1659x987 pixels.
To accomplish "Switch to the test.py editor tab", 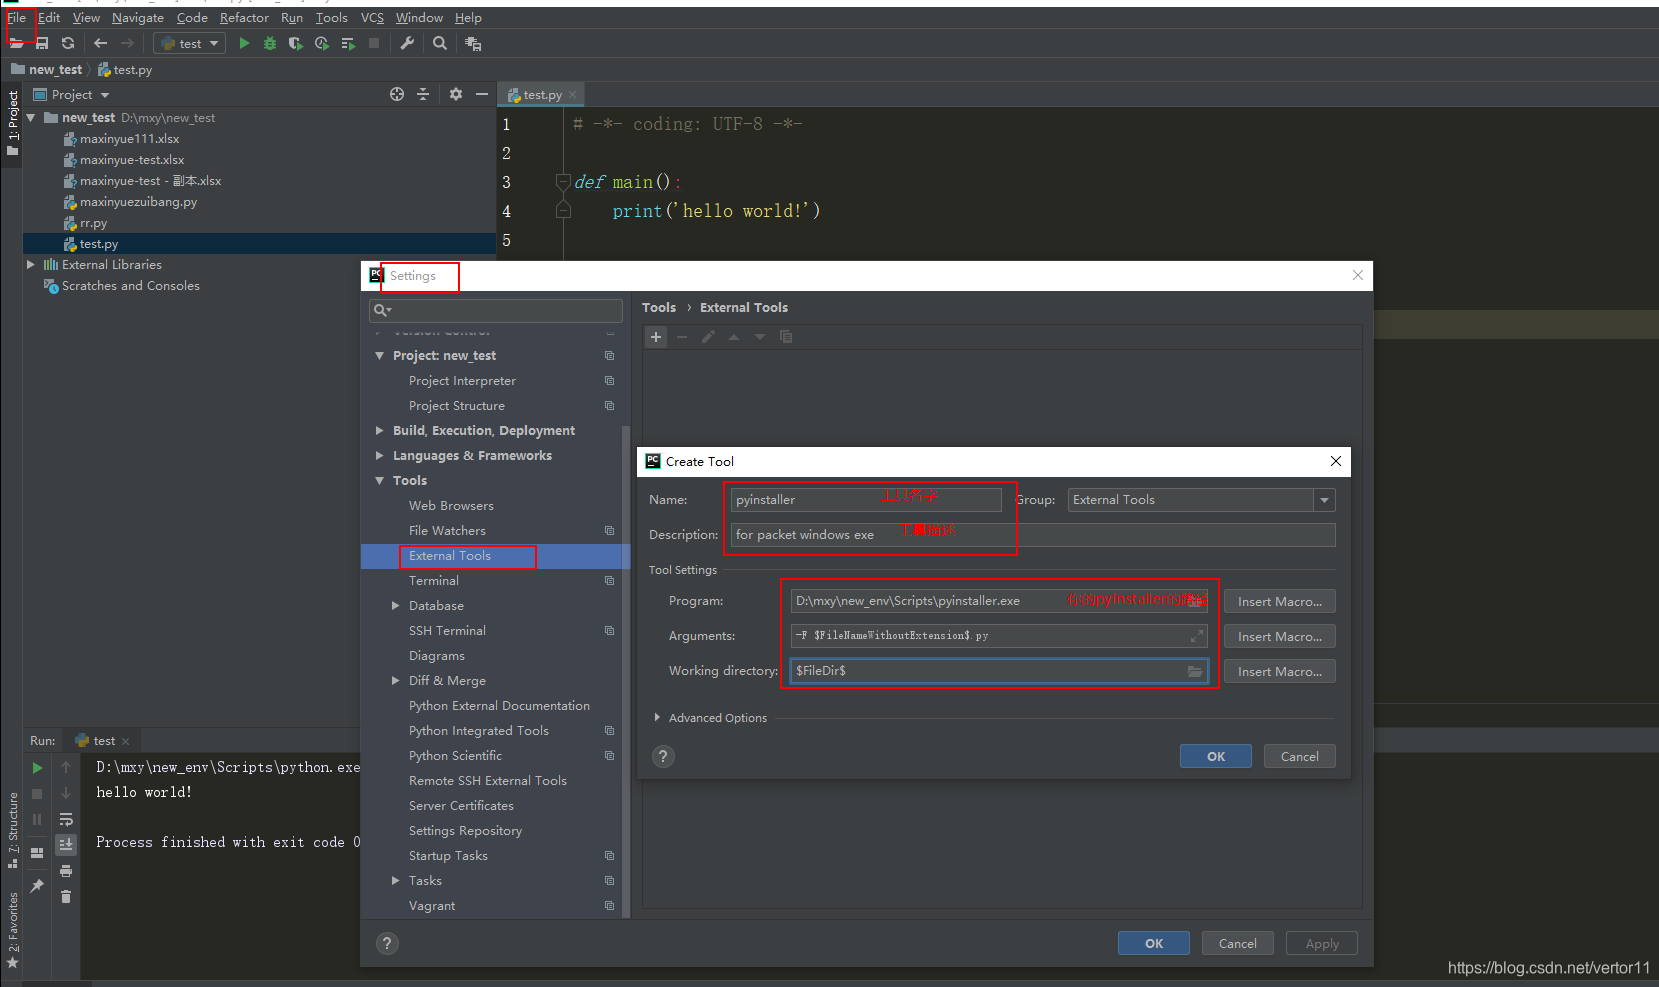I will click(x=538, y=94).
